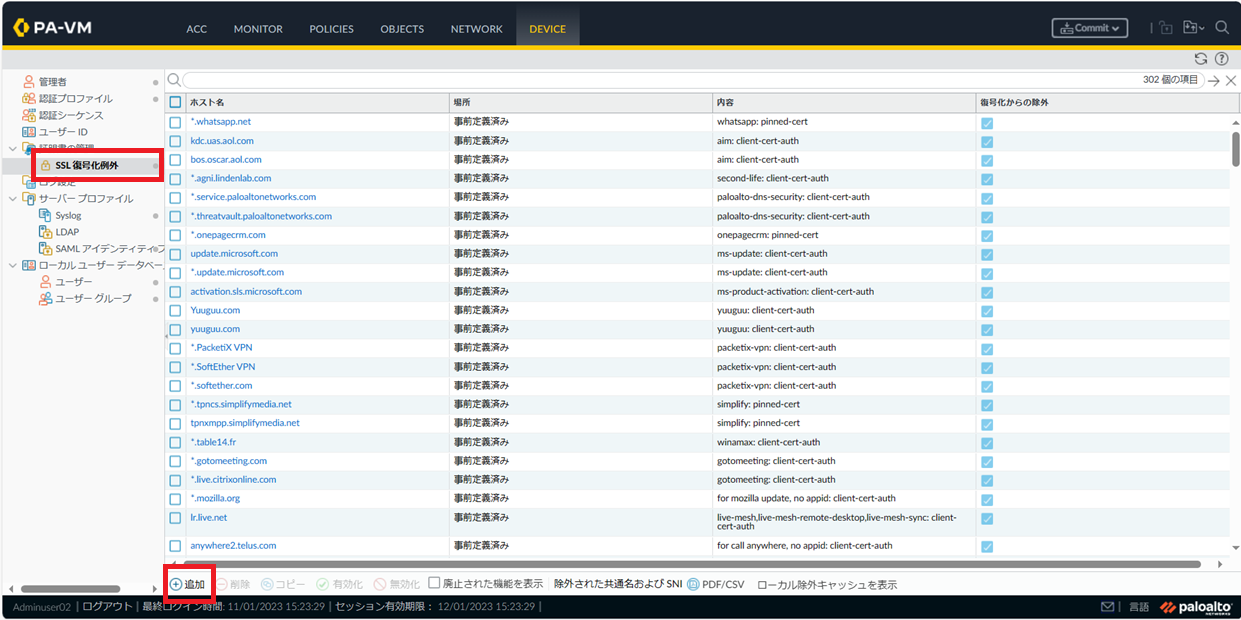Open the help question mark icon
The image size is (1241, 620).
1221,59
